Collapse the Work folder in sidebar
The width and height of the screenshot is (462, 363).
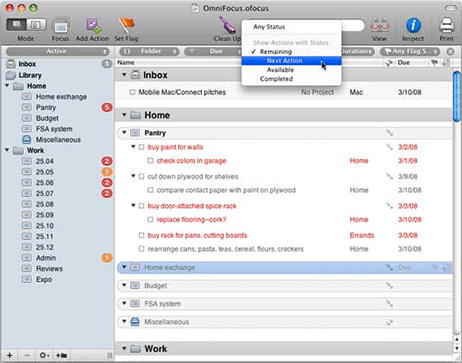(7, 150)
